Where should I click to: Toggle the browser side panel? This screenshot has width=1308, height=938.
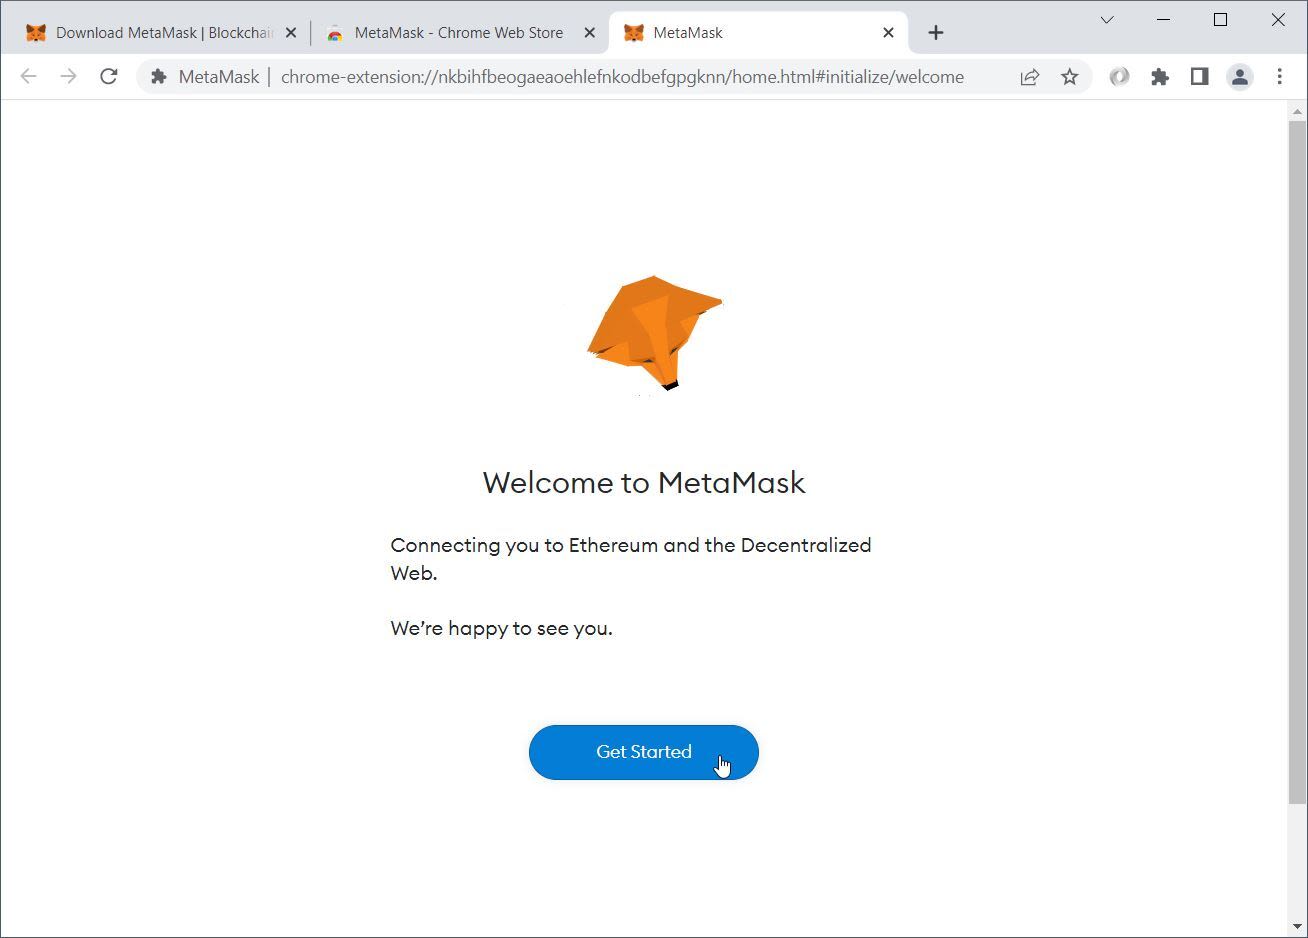(1199, 77)
